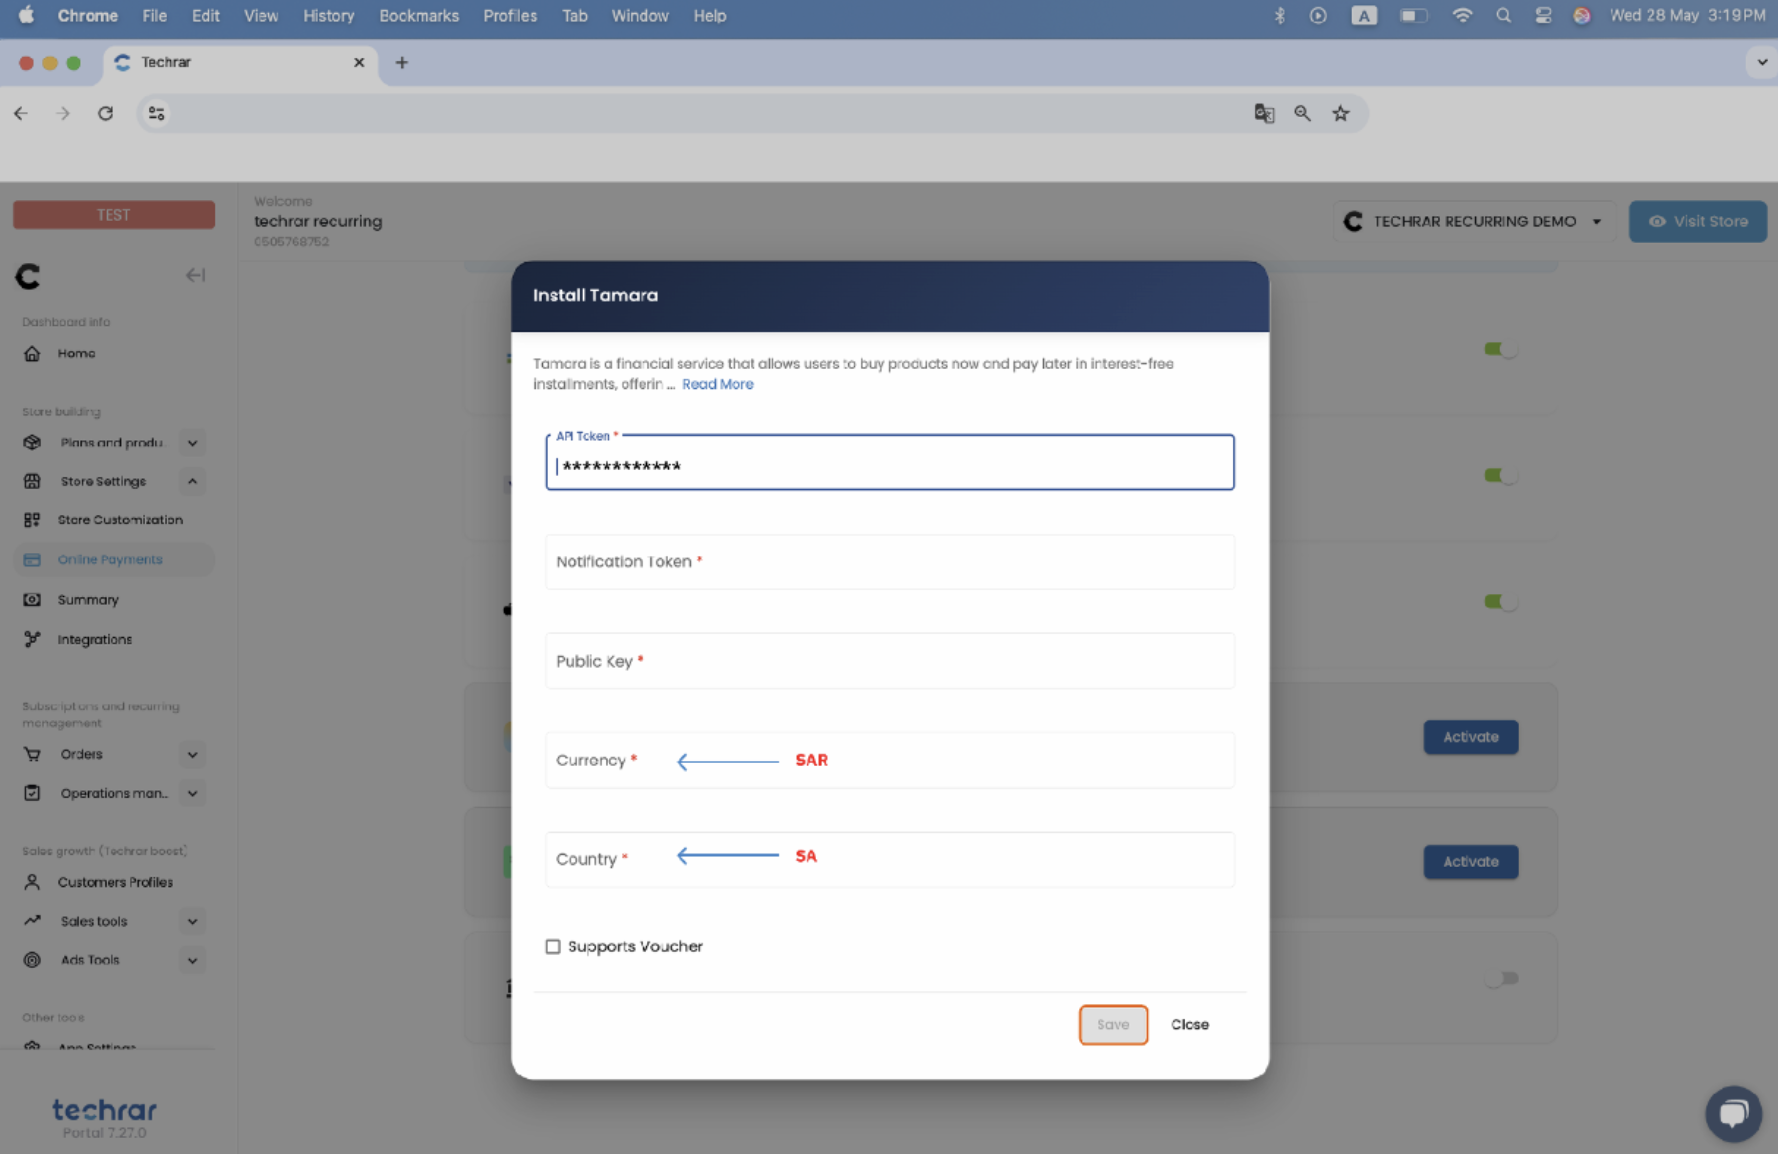The height and width of the screenshot is (1154, 1778).
Task: Open the macOS Control Center icon
Action: pyautogui.click(x=1543, y=15)
